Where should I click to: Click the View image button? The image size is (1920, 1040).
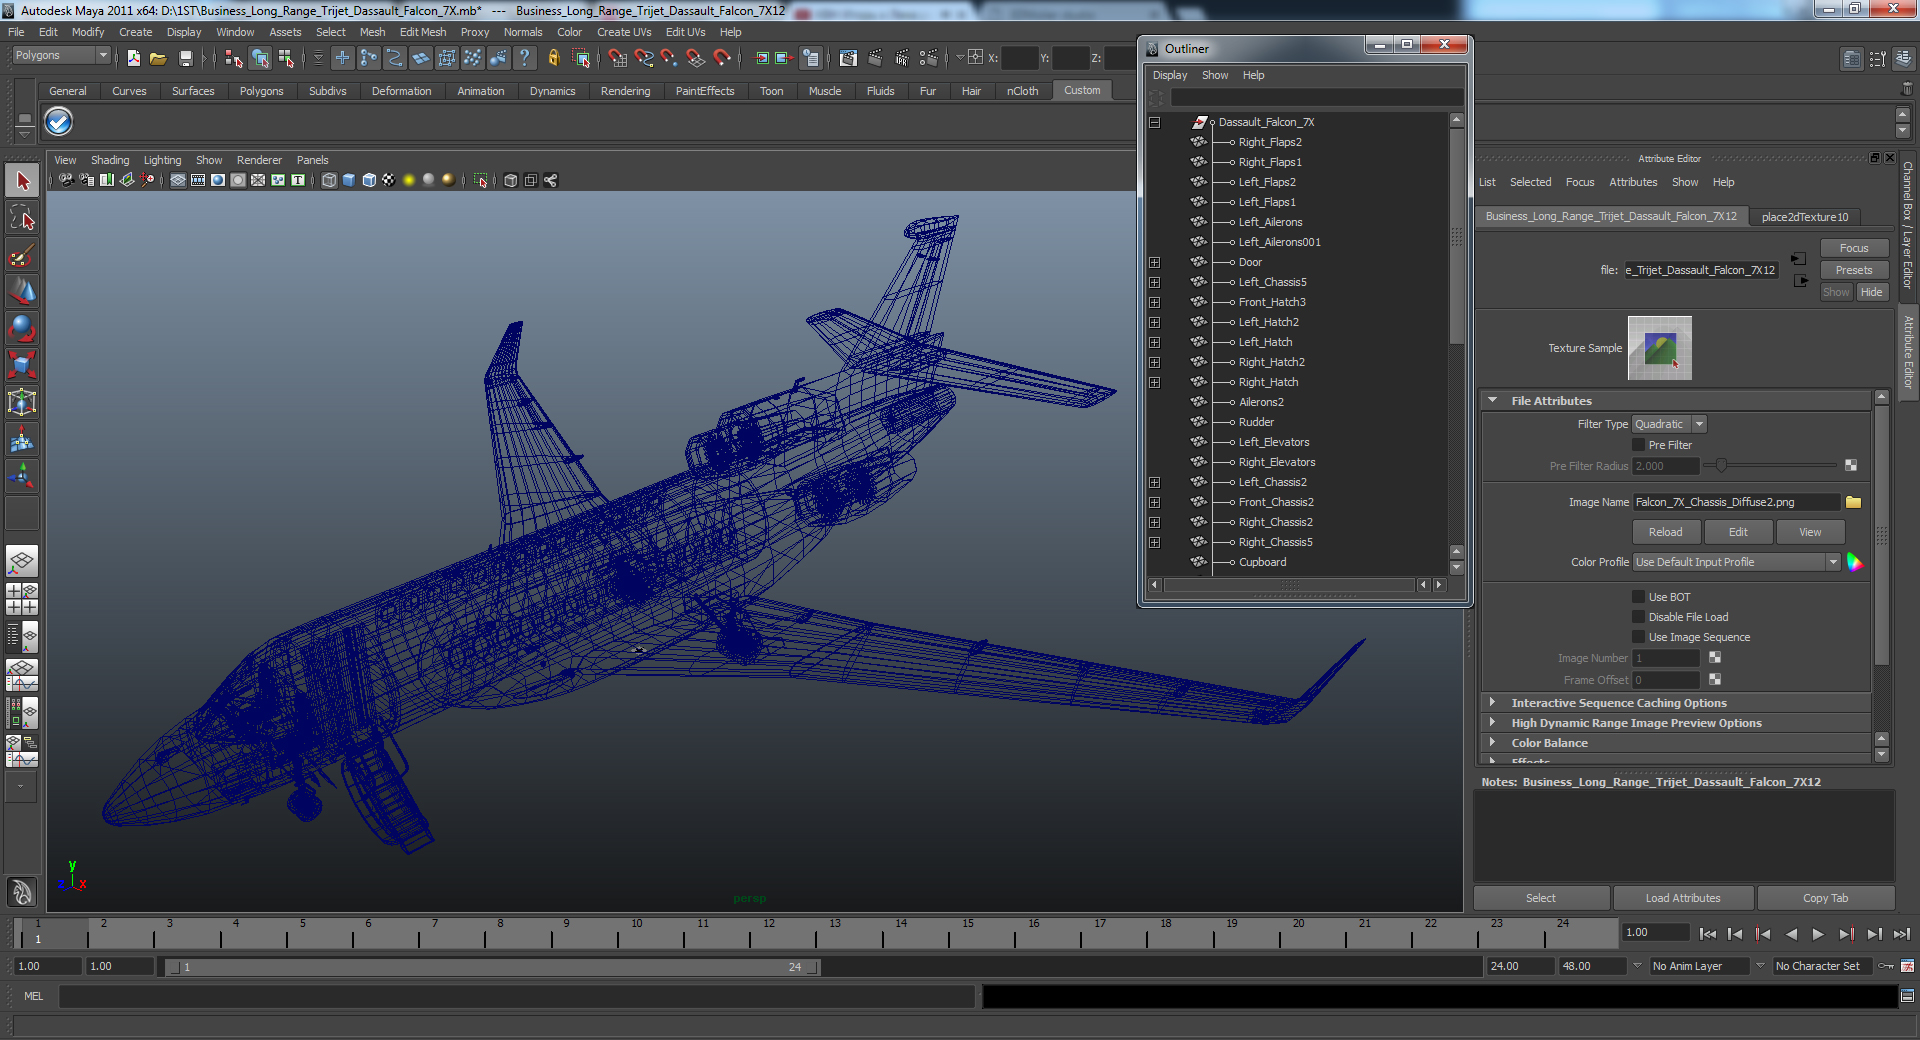coord(1810,532)
